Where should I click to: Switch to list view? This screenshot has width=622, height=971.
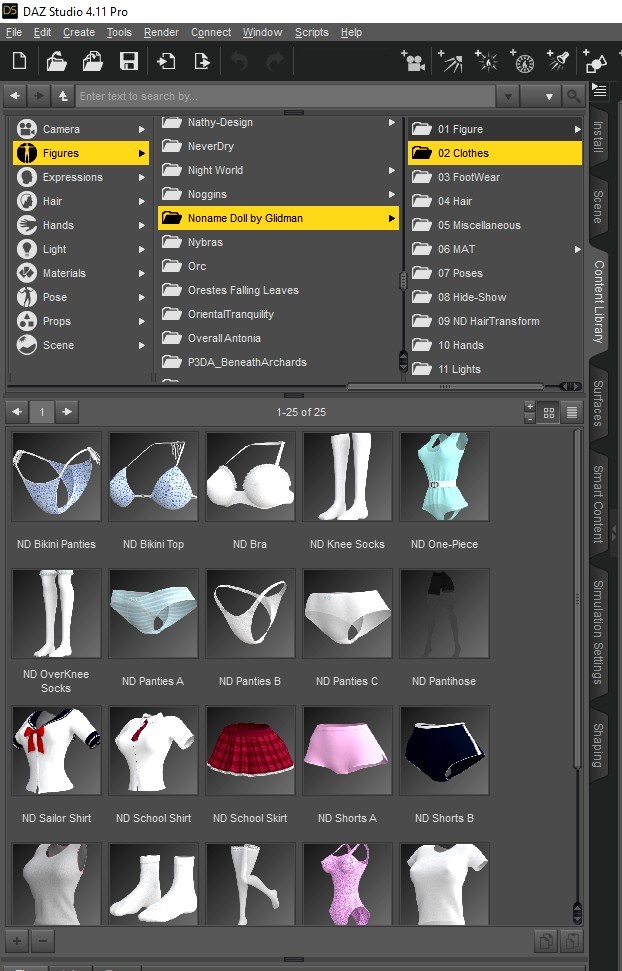572,412
